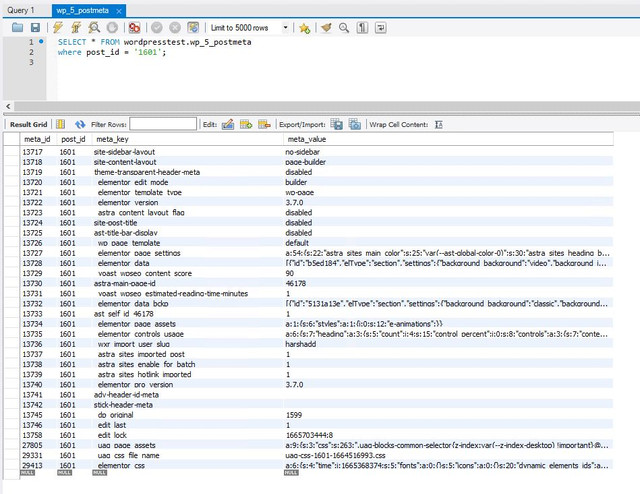
Task: Switch to the Query 1 tab
Action: (x=21, y=10)
